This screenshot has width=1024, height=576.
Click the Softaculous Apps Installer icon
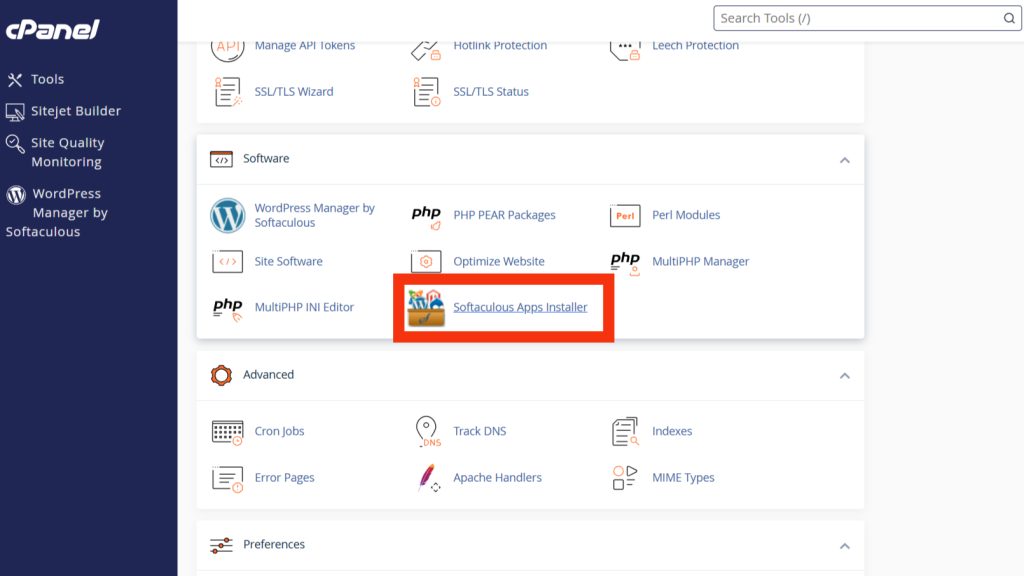click(x=426, y=307)
